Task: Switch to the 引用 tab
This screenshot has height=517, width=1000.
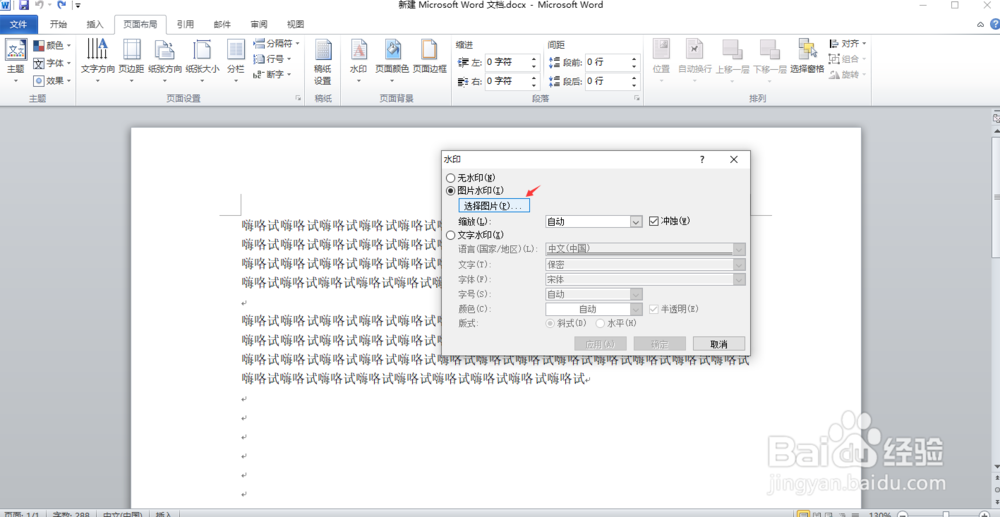Action: click(x=186, y=25)
